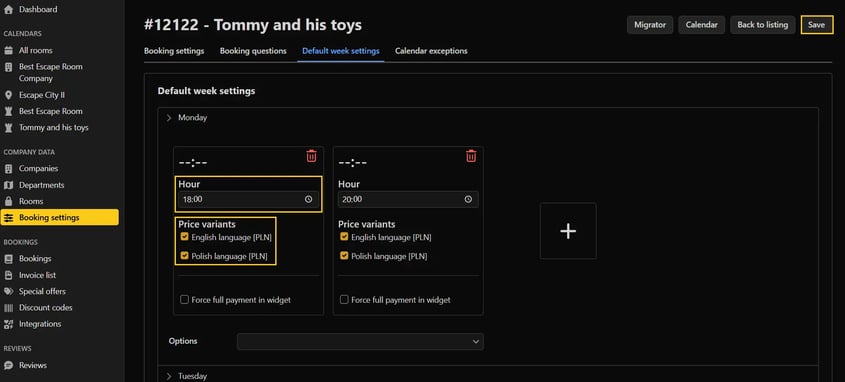This screenshot has width=845, height=382.
Task: Save the booking settings
Action: coord(816,25)
